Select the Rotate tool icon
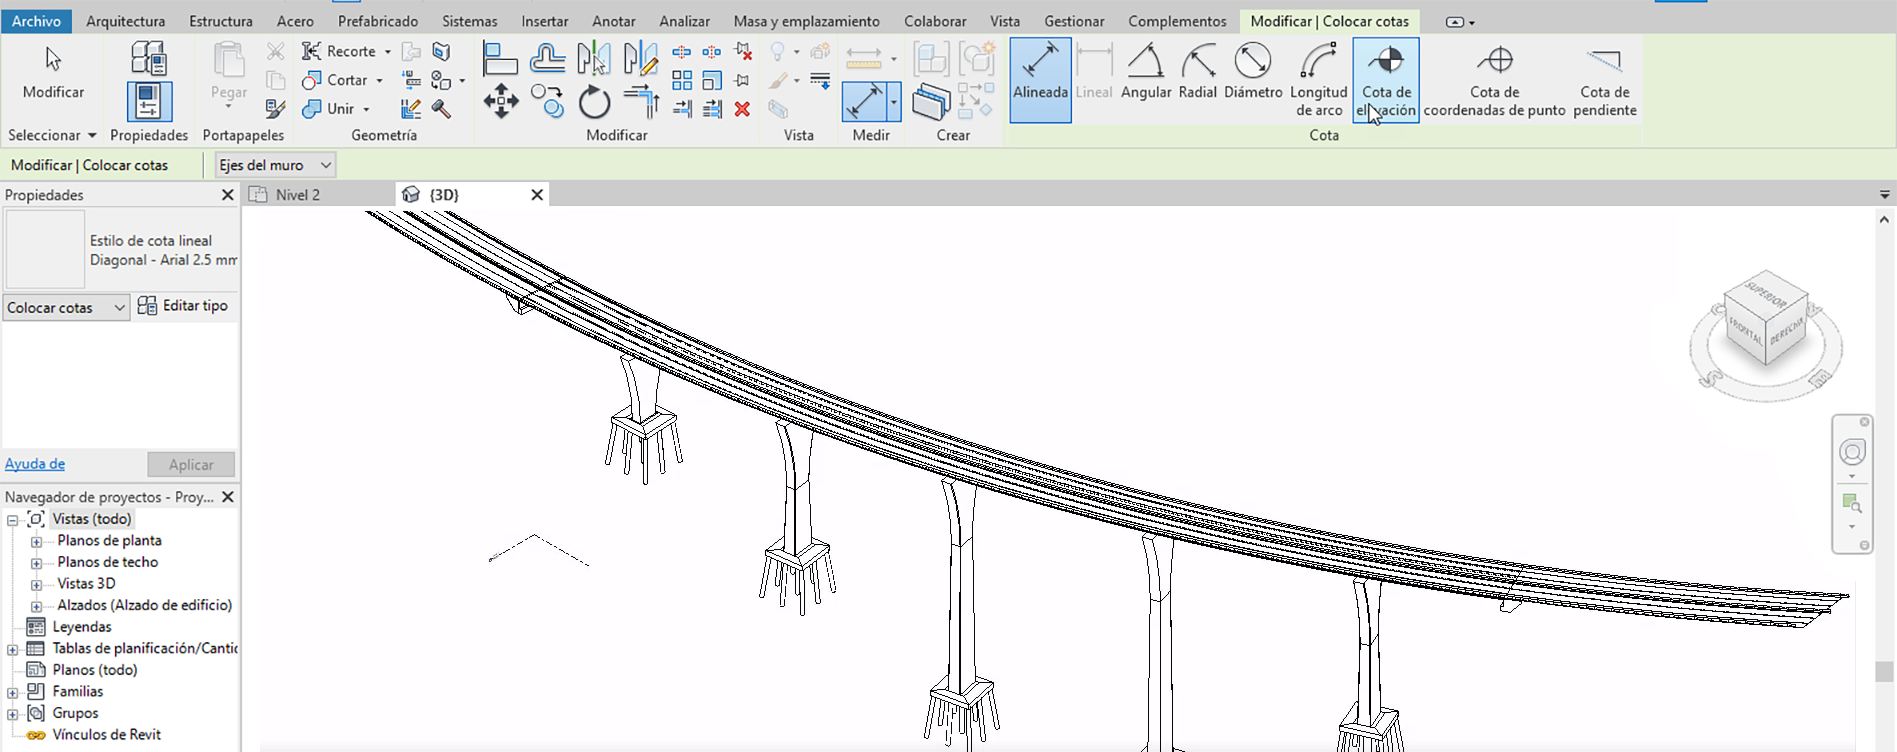 click(594, 101)
